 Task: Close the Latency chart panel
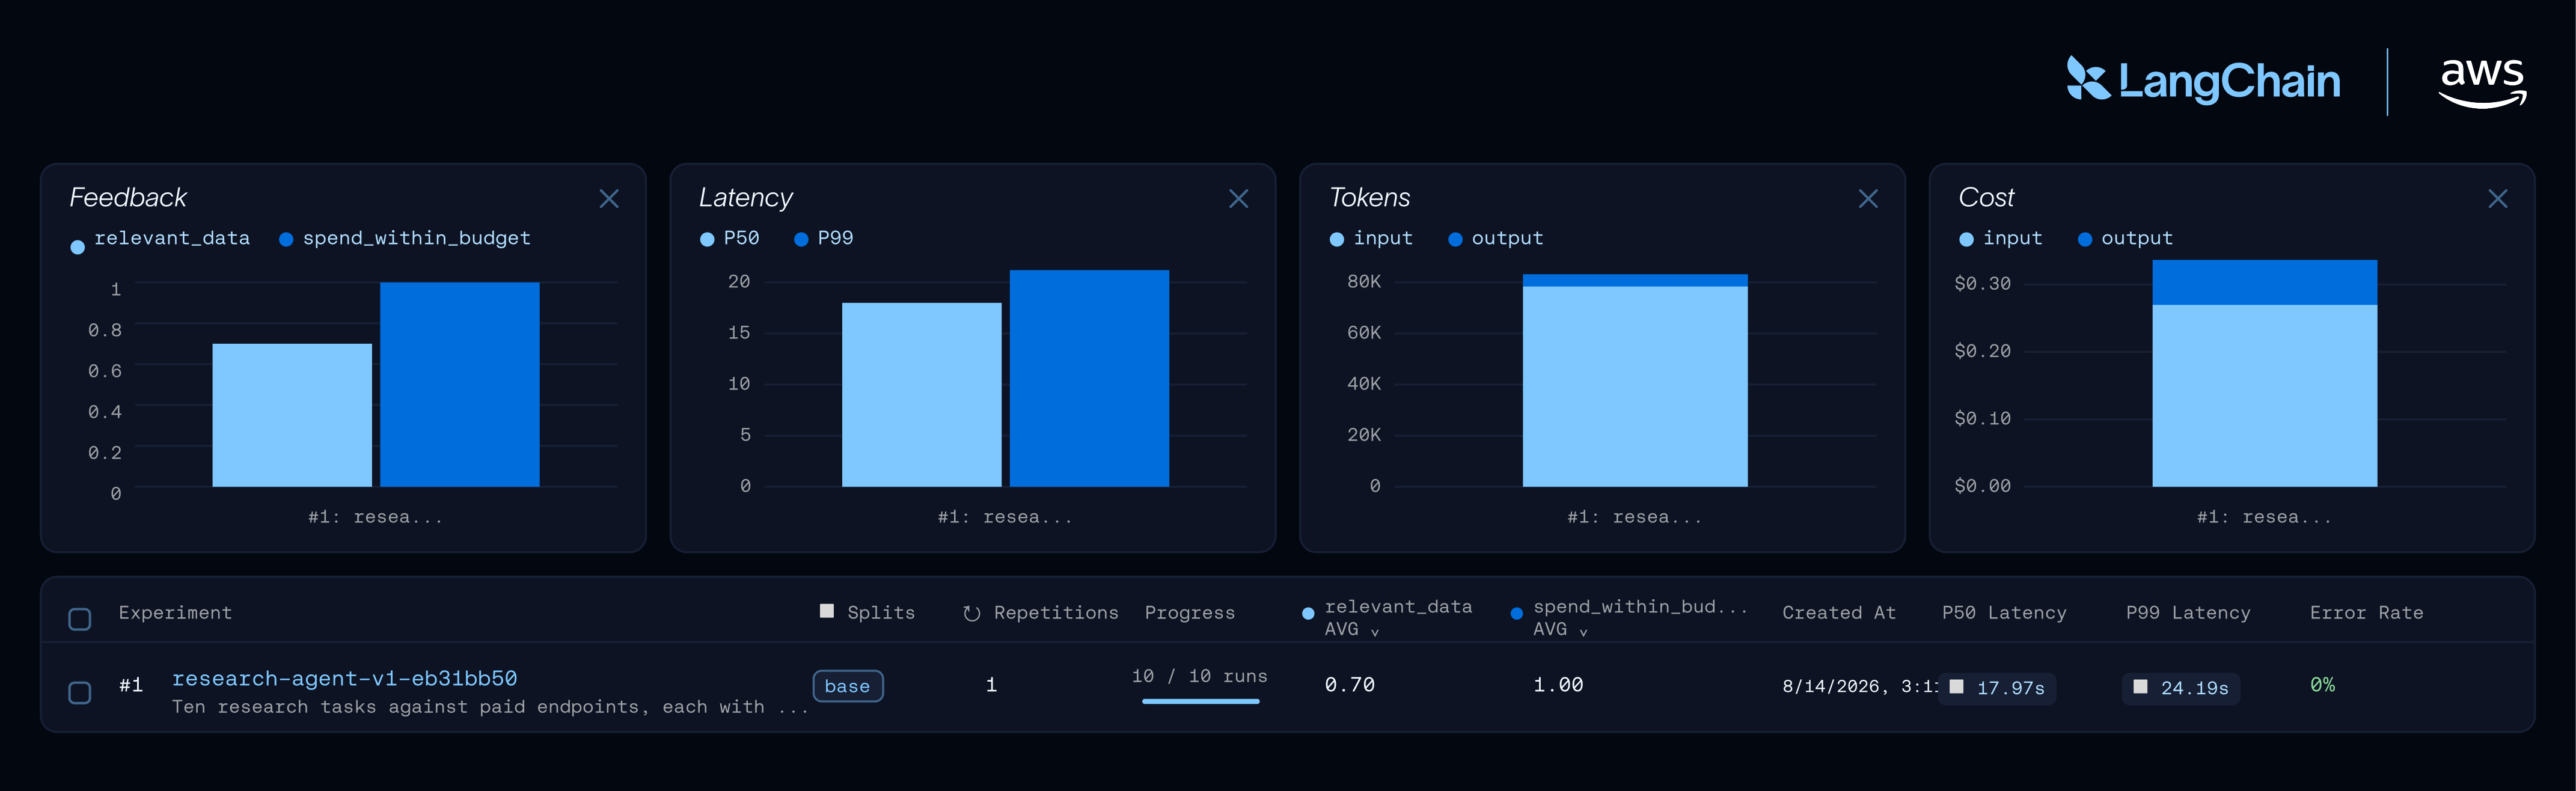1238,199
